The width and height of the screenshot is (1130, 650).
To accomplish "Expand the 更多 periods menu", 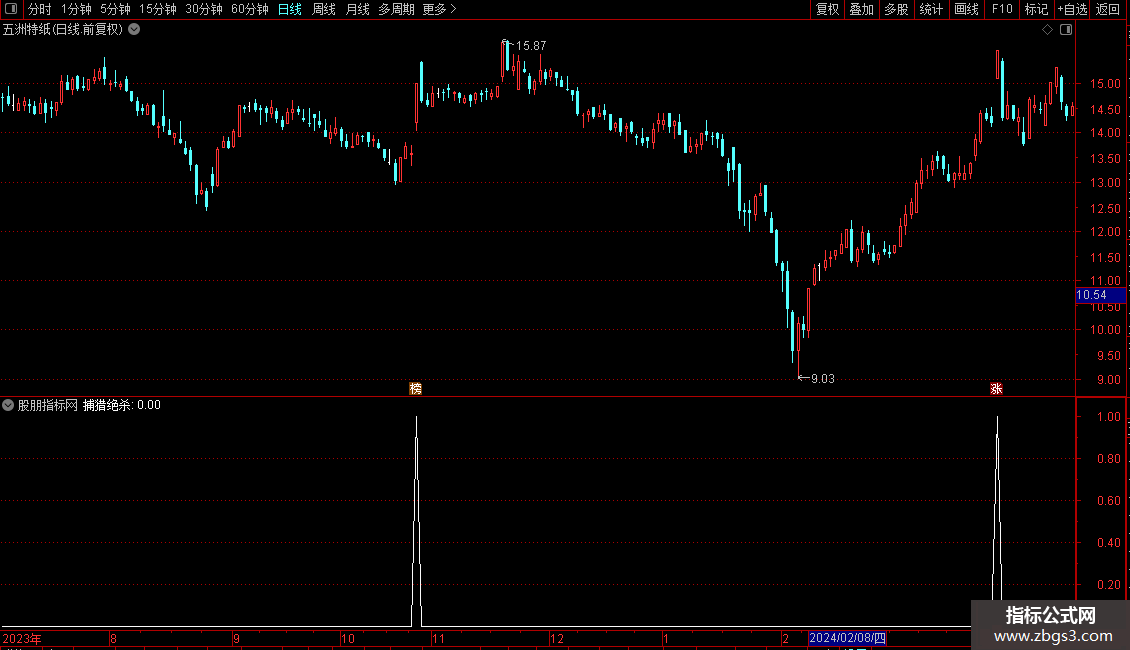I will [439, 9].
